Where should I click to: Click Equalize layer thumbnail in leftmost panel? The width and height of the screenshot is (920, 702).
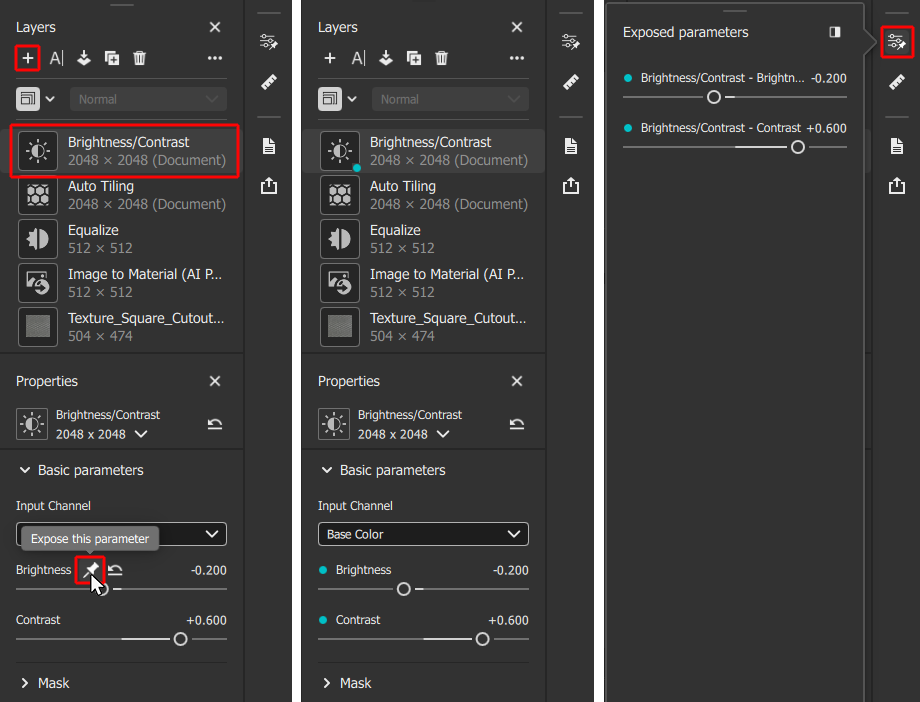coord(38,239)
